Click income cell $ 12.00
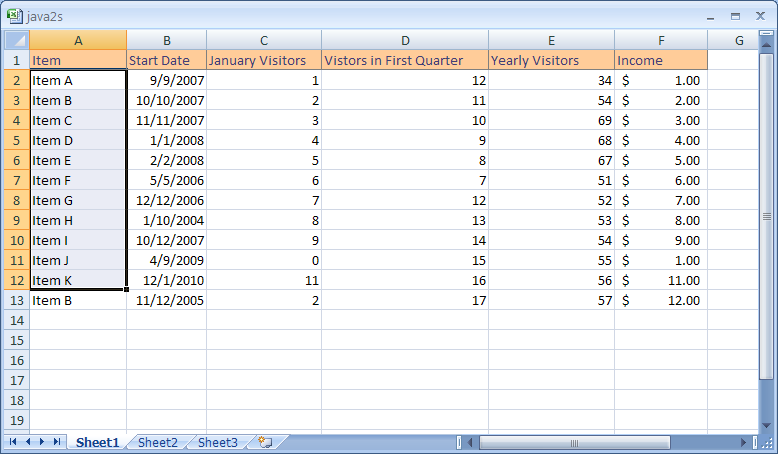 pos(661,300)
